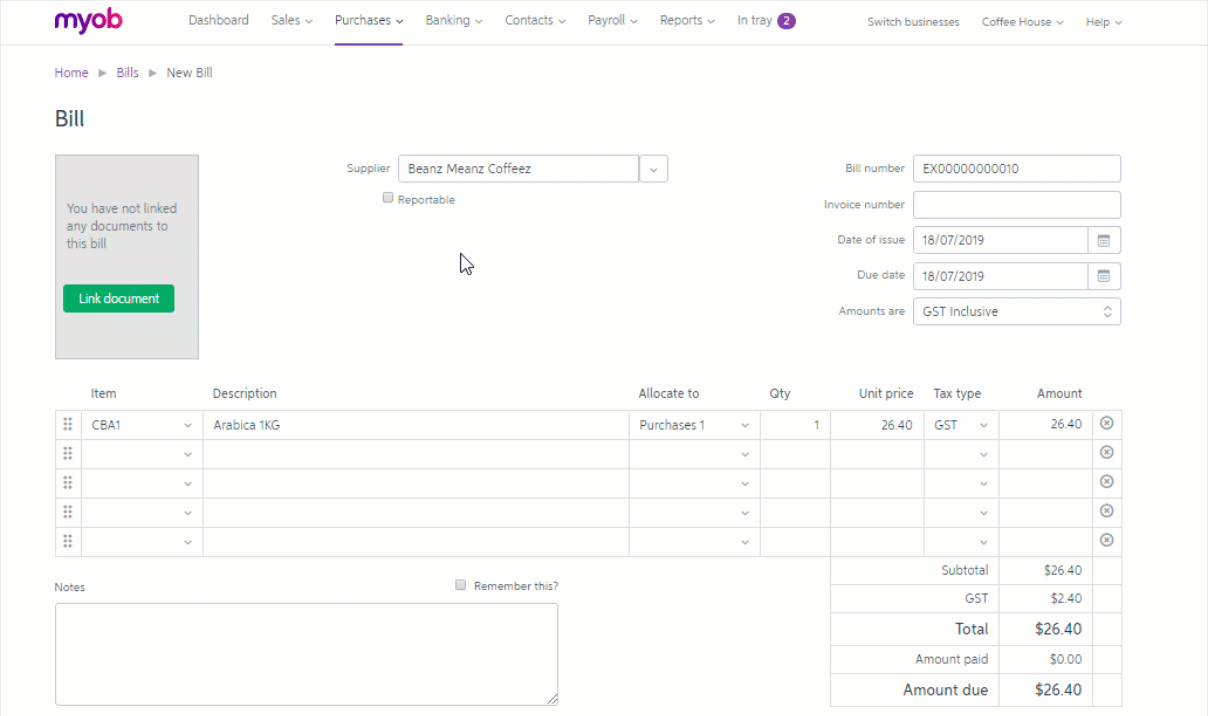The image size is (1208, 716).
Task: Go to the Bills breadcrumb link
Action: pos(127,73)
